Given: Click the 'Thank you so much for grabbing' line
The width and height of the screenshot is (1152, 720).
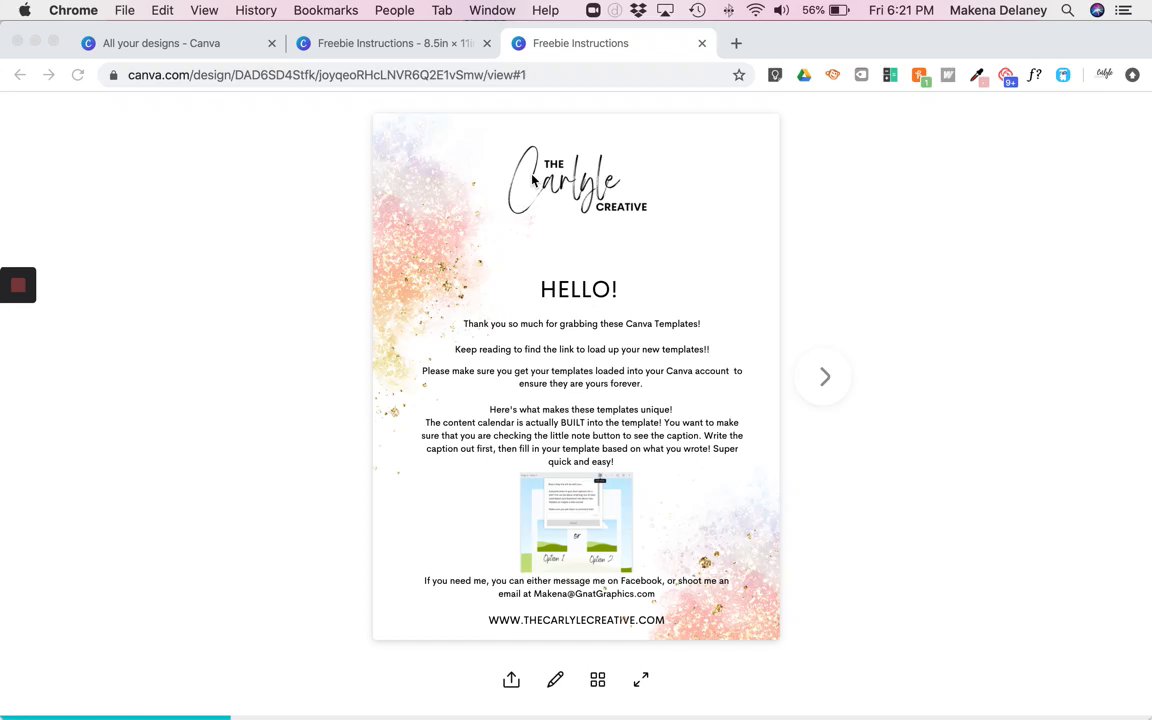Looking at the screenshot, I should pyautogui.click(x=581, y=323).
